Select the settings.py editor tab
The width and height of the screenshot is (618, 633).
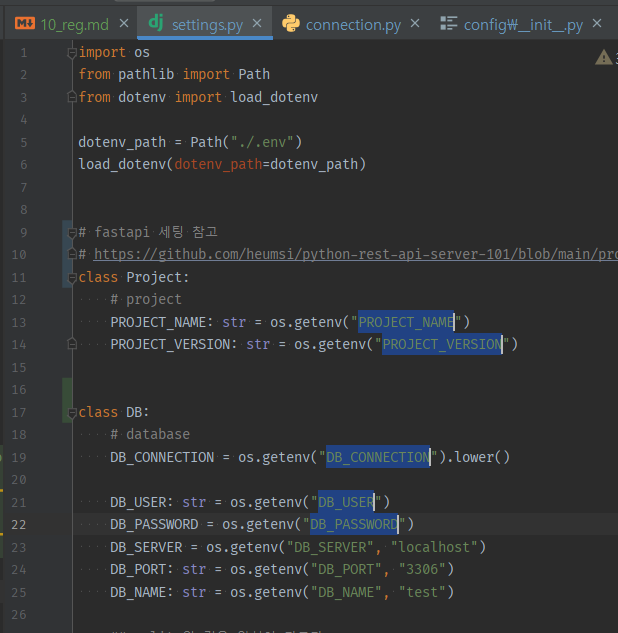click(x=207, y=25)
